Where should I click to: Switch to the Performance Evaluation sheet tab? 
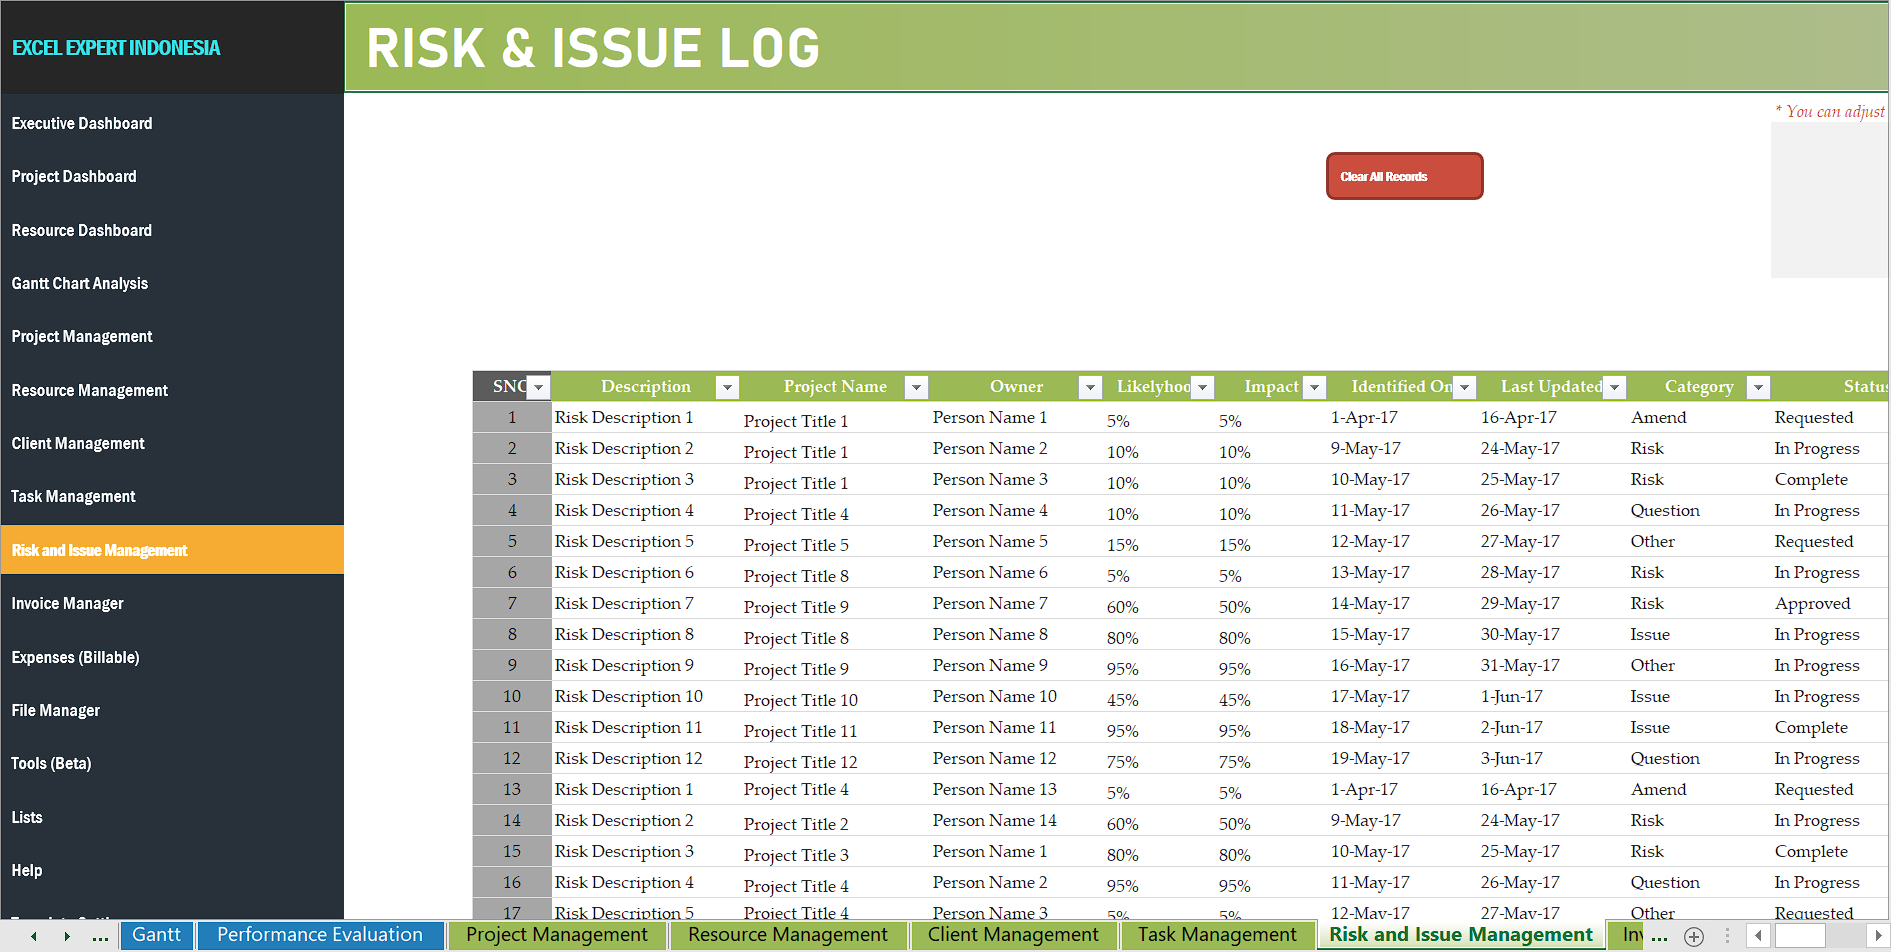coord(320,935)
